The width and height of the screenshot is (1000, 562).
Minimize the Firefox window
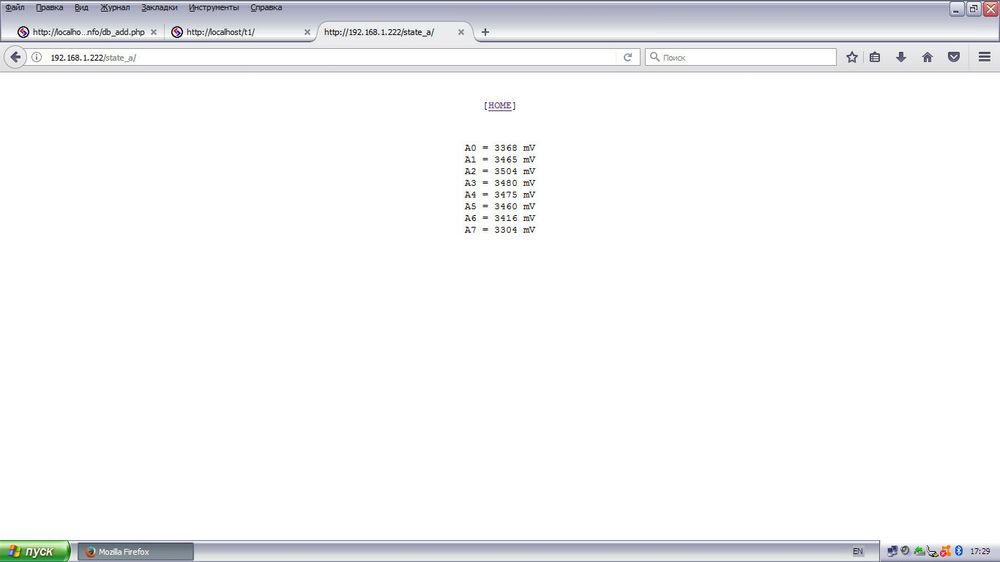[x=957, y=9]
